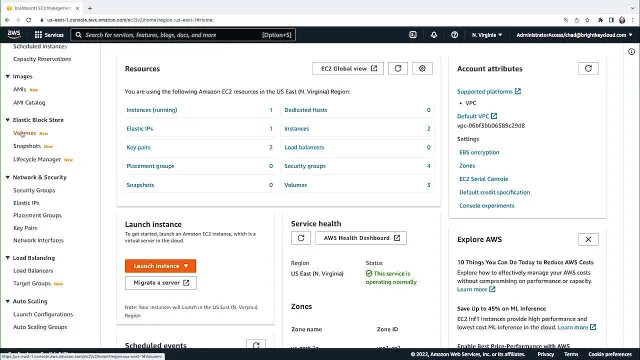640x360 pixels.
Task: Refresh the Resources panel
Action: point(398,69)
